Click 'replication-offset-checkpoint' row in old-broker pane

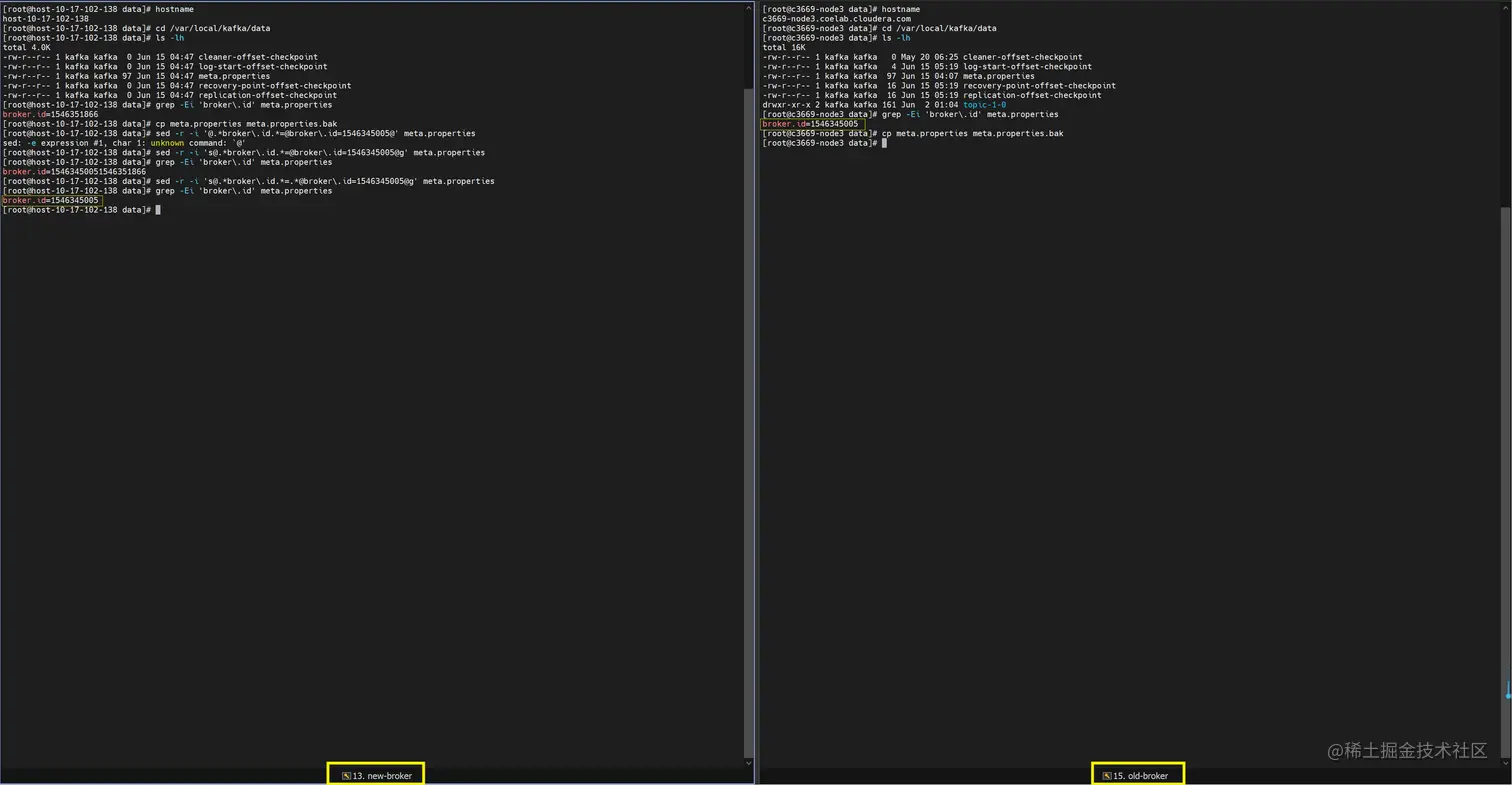point(932,95)
